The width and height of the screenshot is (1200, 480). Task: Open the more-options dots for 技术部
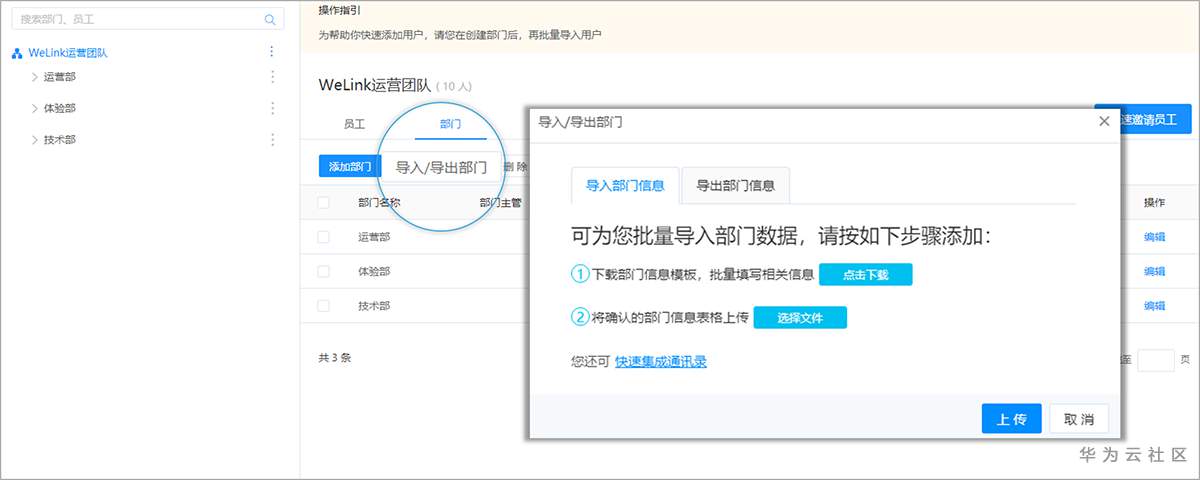point(272,140)
